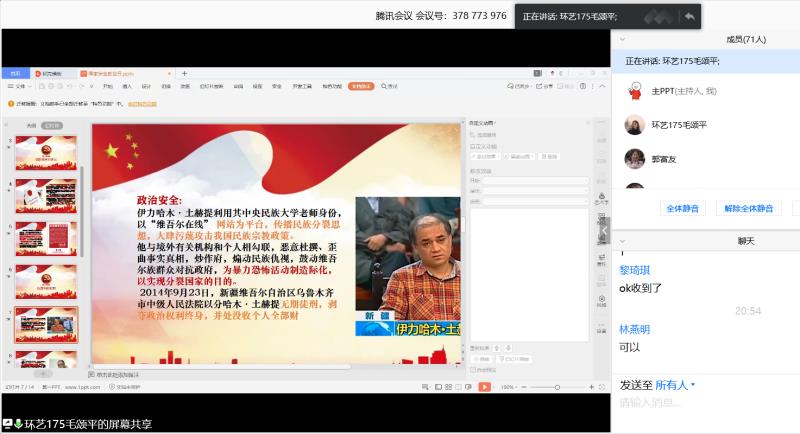Select member 主PPT host entry

click(706, 91)
